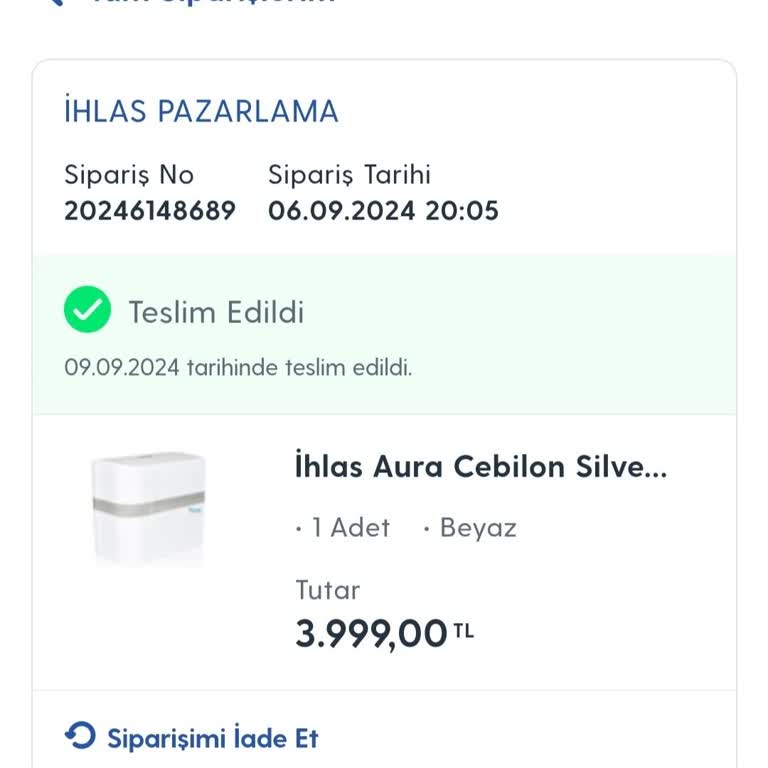Tap the cut-off page title at top

point(210,3)
